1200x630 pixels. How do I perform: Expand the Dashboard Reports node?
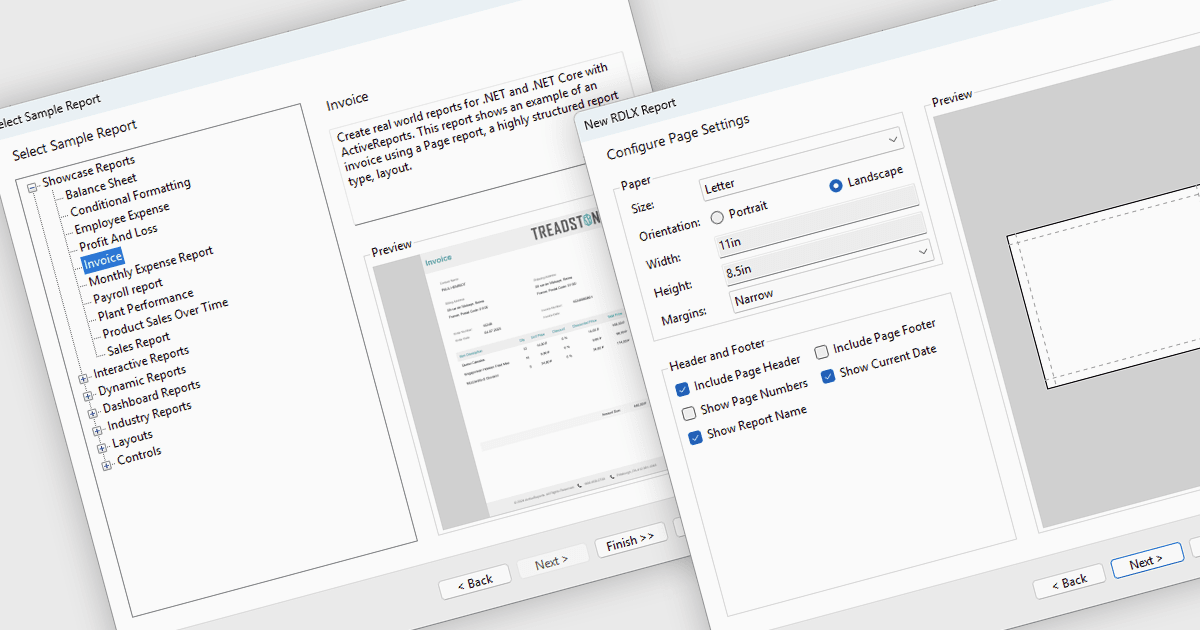click(93, 413)
